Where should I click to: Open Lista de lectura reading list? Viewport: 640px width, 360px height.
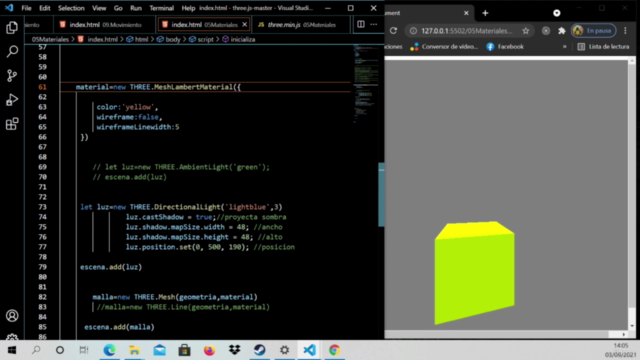(x=603, y=47)
